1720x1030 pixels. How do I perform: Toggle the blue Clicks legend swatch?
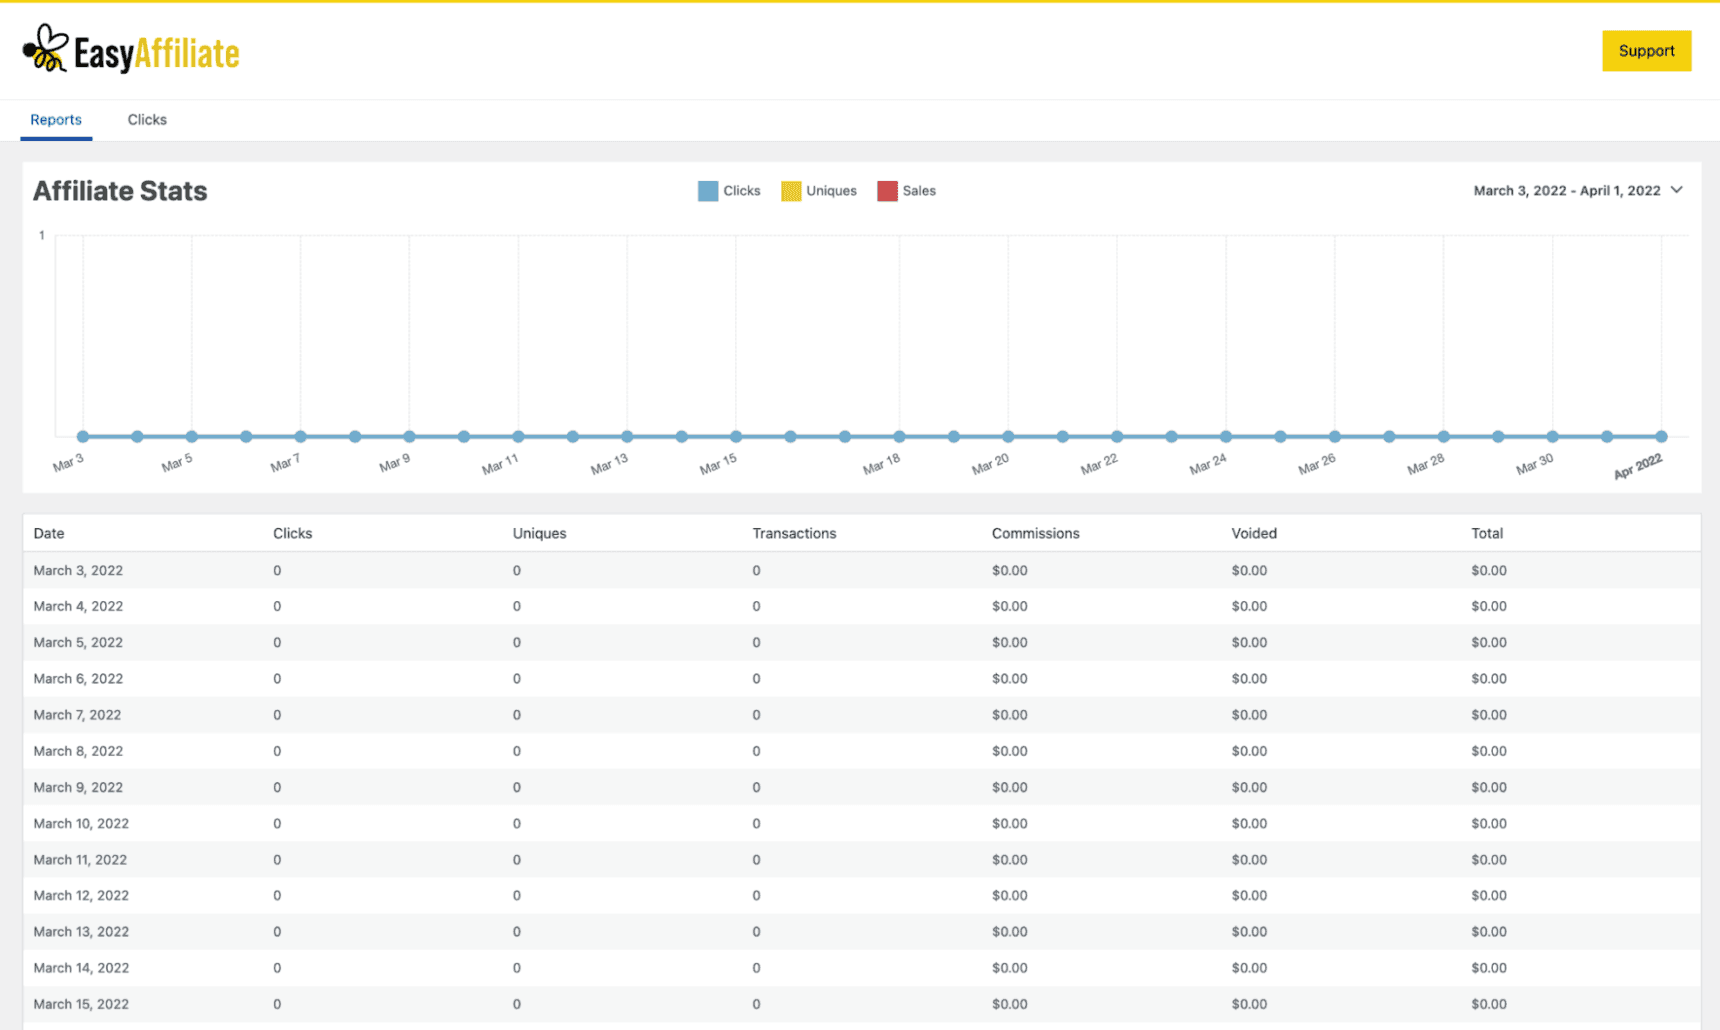pyautogui.click(x=708, y=191)
